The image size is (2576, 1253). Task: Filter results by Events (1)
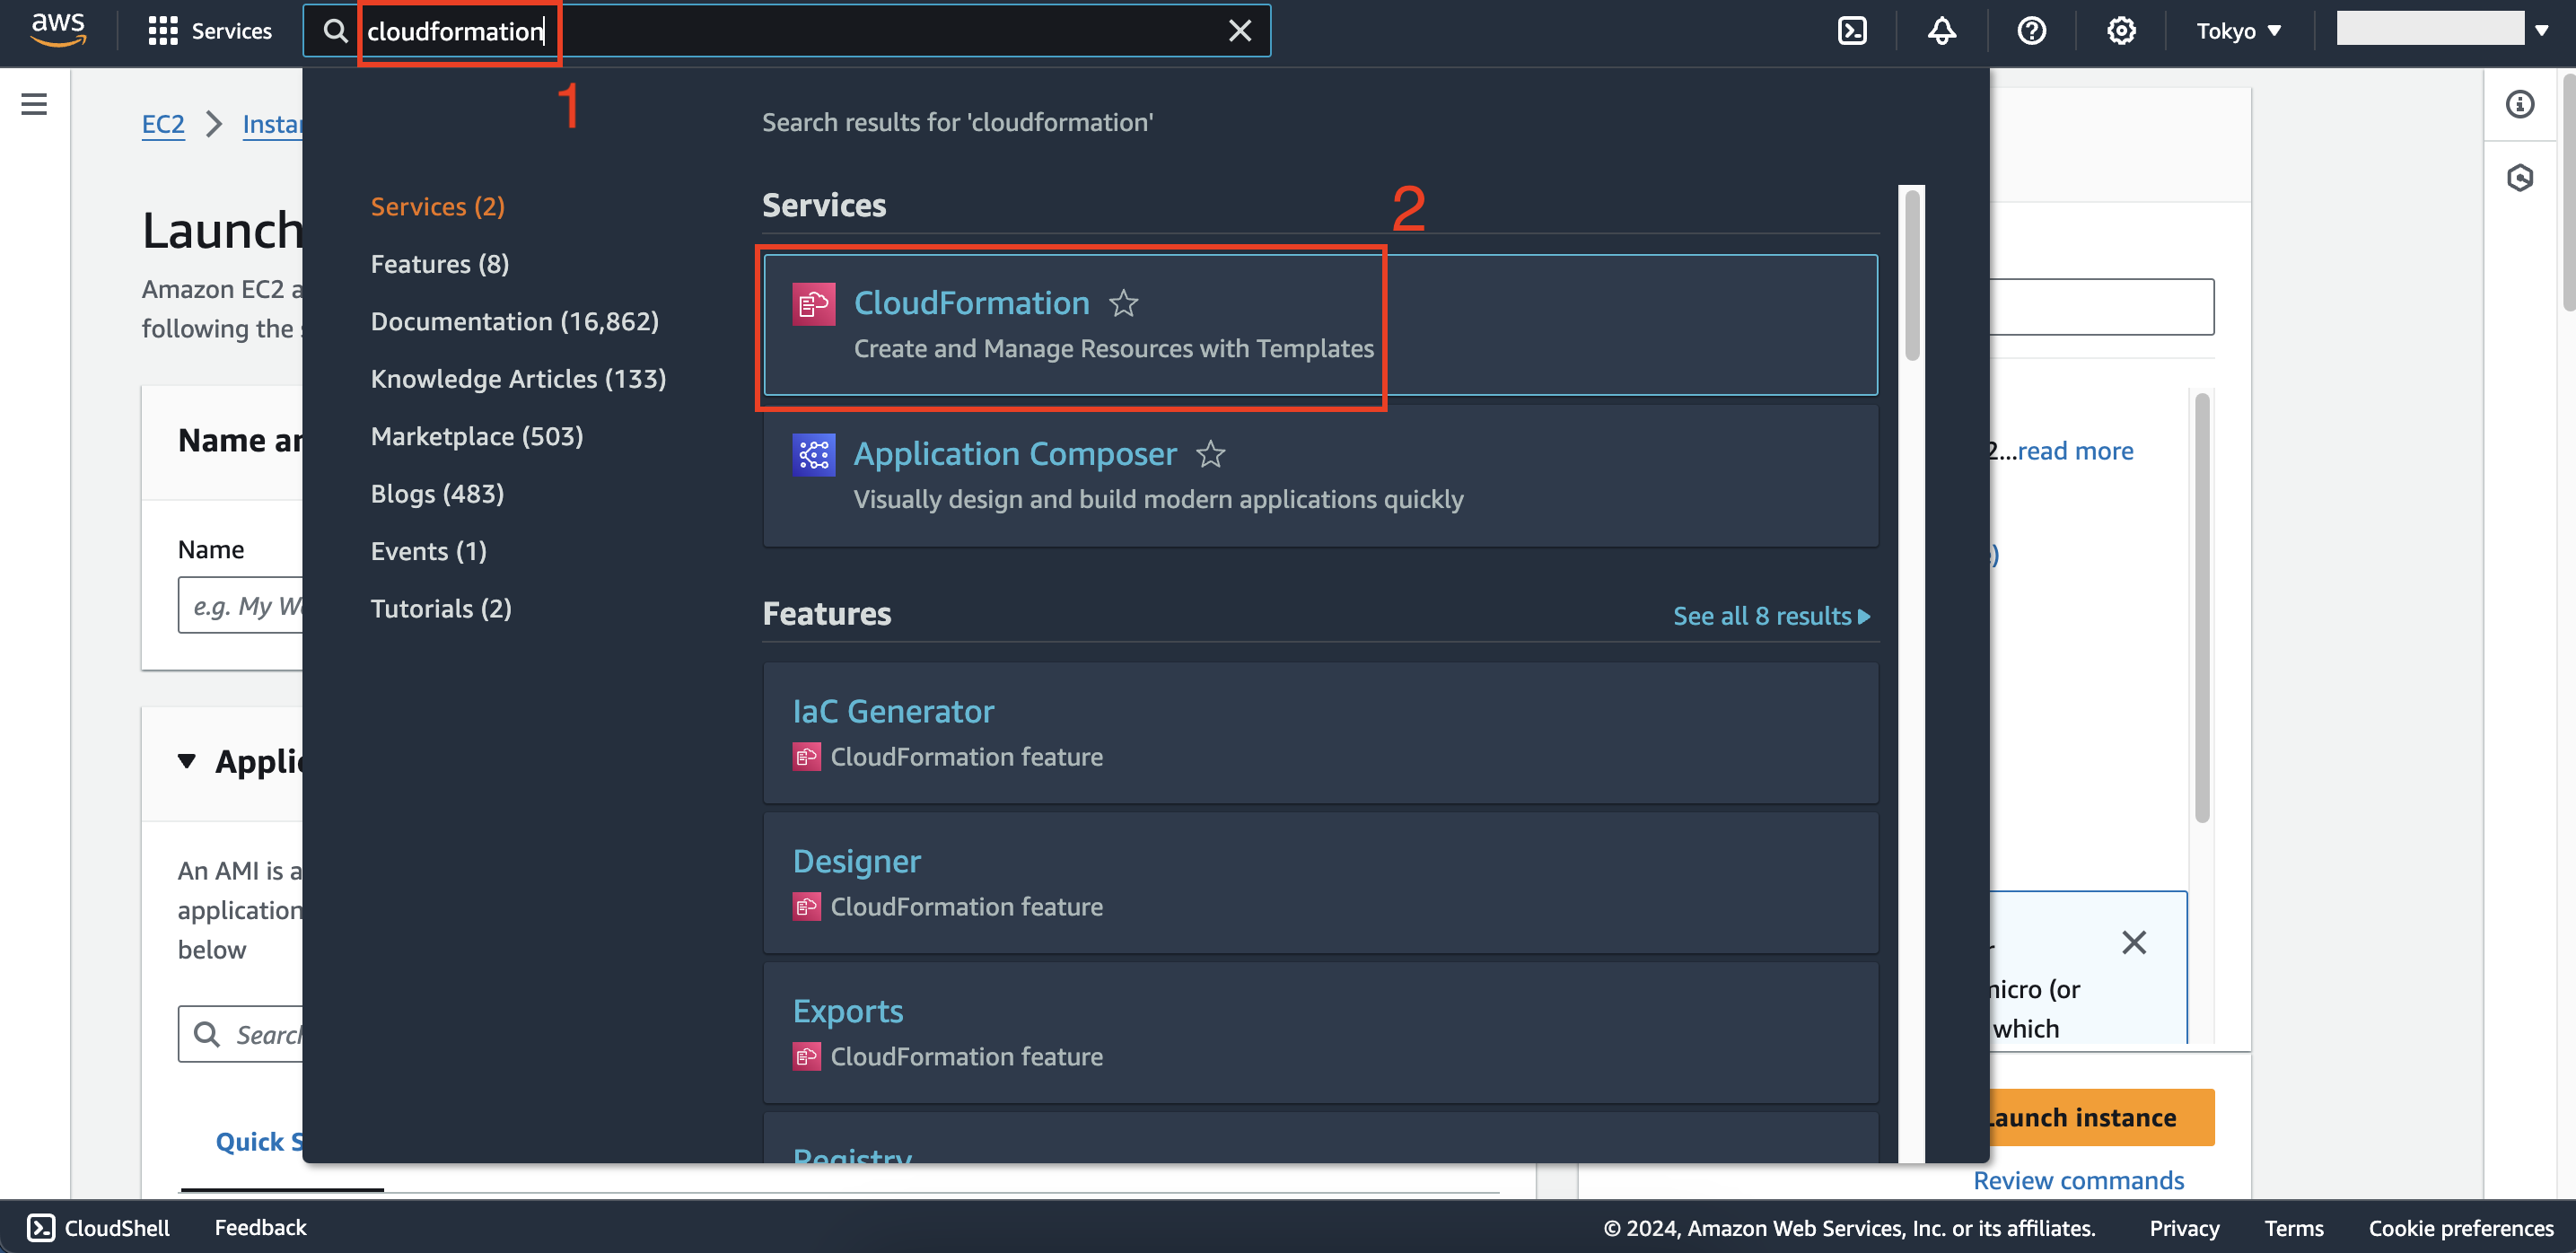428,551
